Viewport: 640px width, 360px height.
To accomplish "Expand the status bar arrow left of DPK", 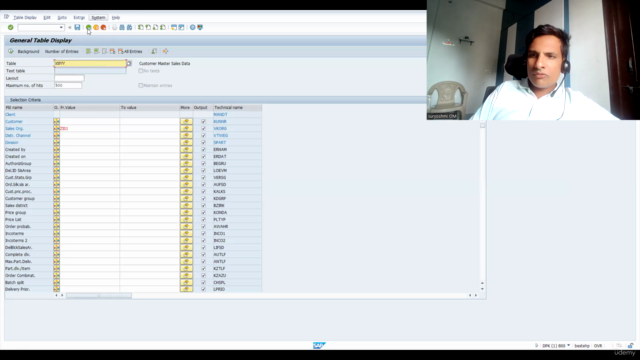I will click(537, 345).
